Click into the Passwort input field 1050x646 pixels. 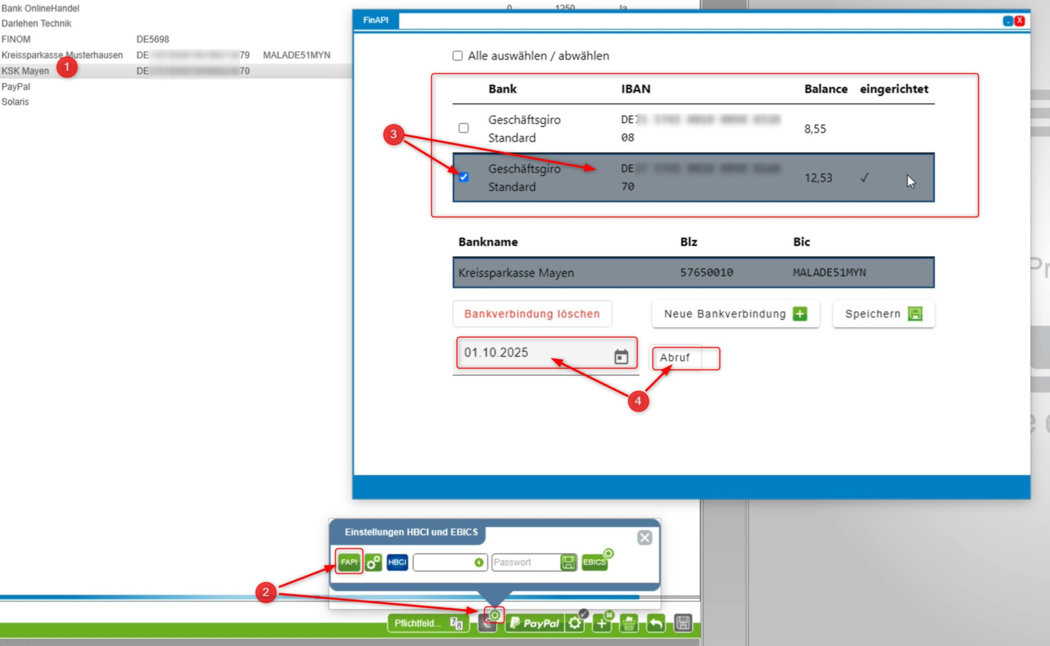click(x=525, y=563)
